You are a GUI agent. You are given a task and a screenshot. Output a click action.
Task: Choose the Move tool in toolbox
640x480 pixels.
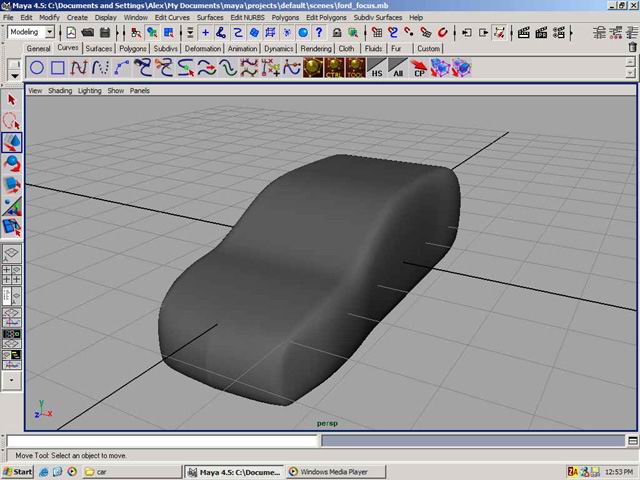[12, 142]
